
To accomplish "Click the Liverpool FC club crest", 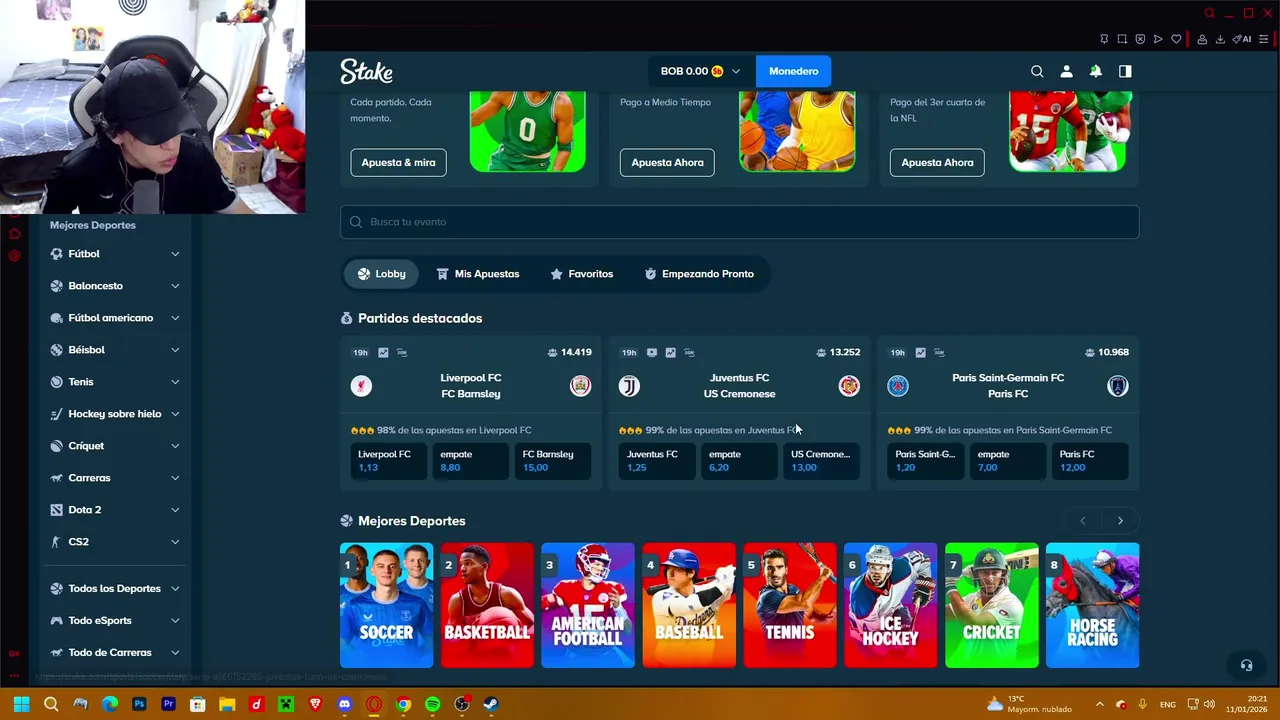I will click(361, 386).
